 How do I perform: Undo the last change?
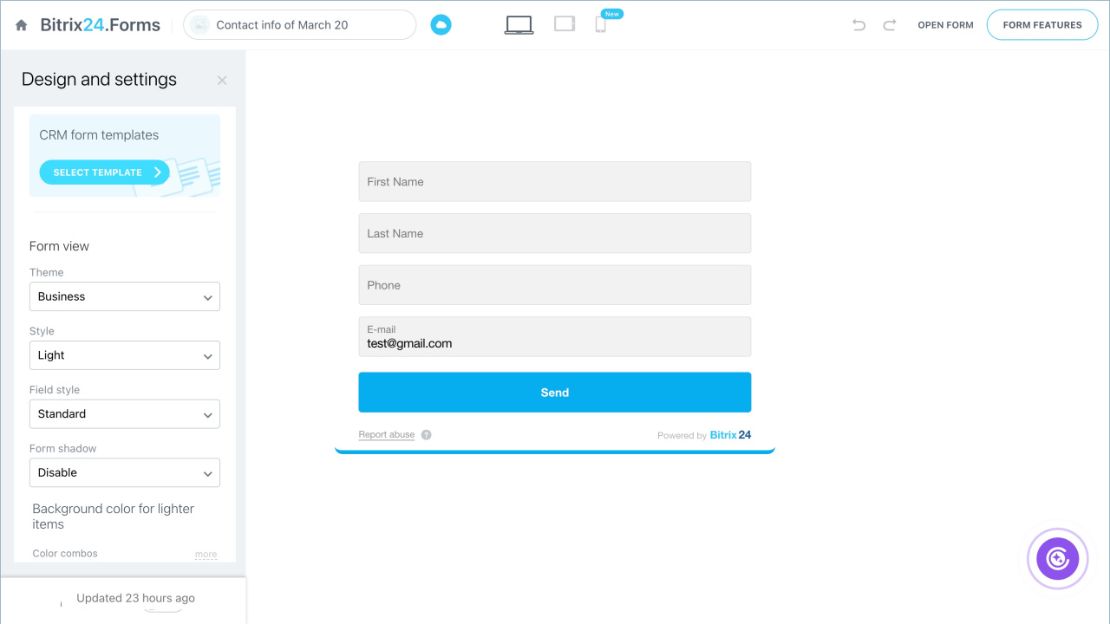(x=859, y=25)
